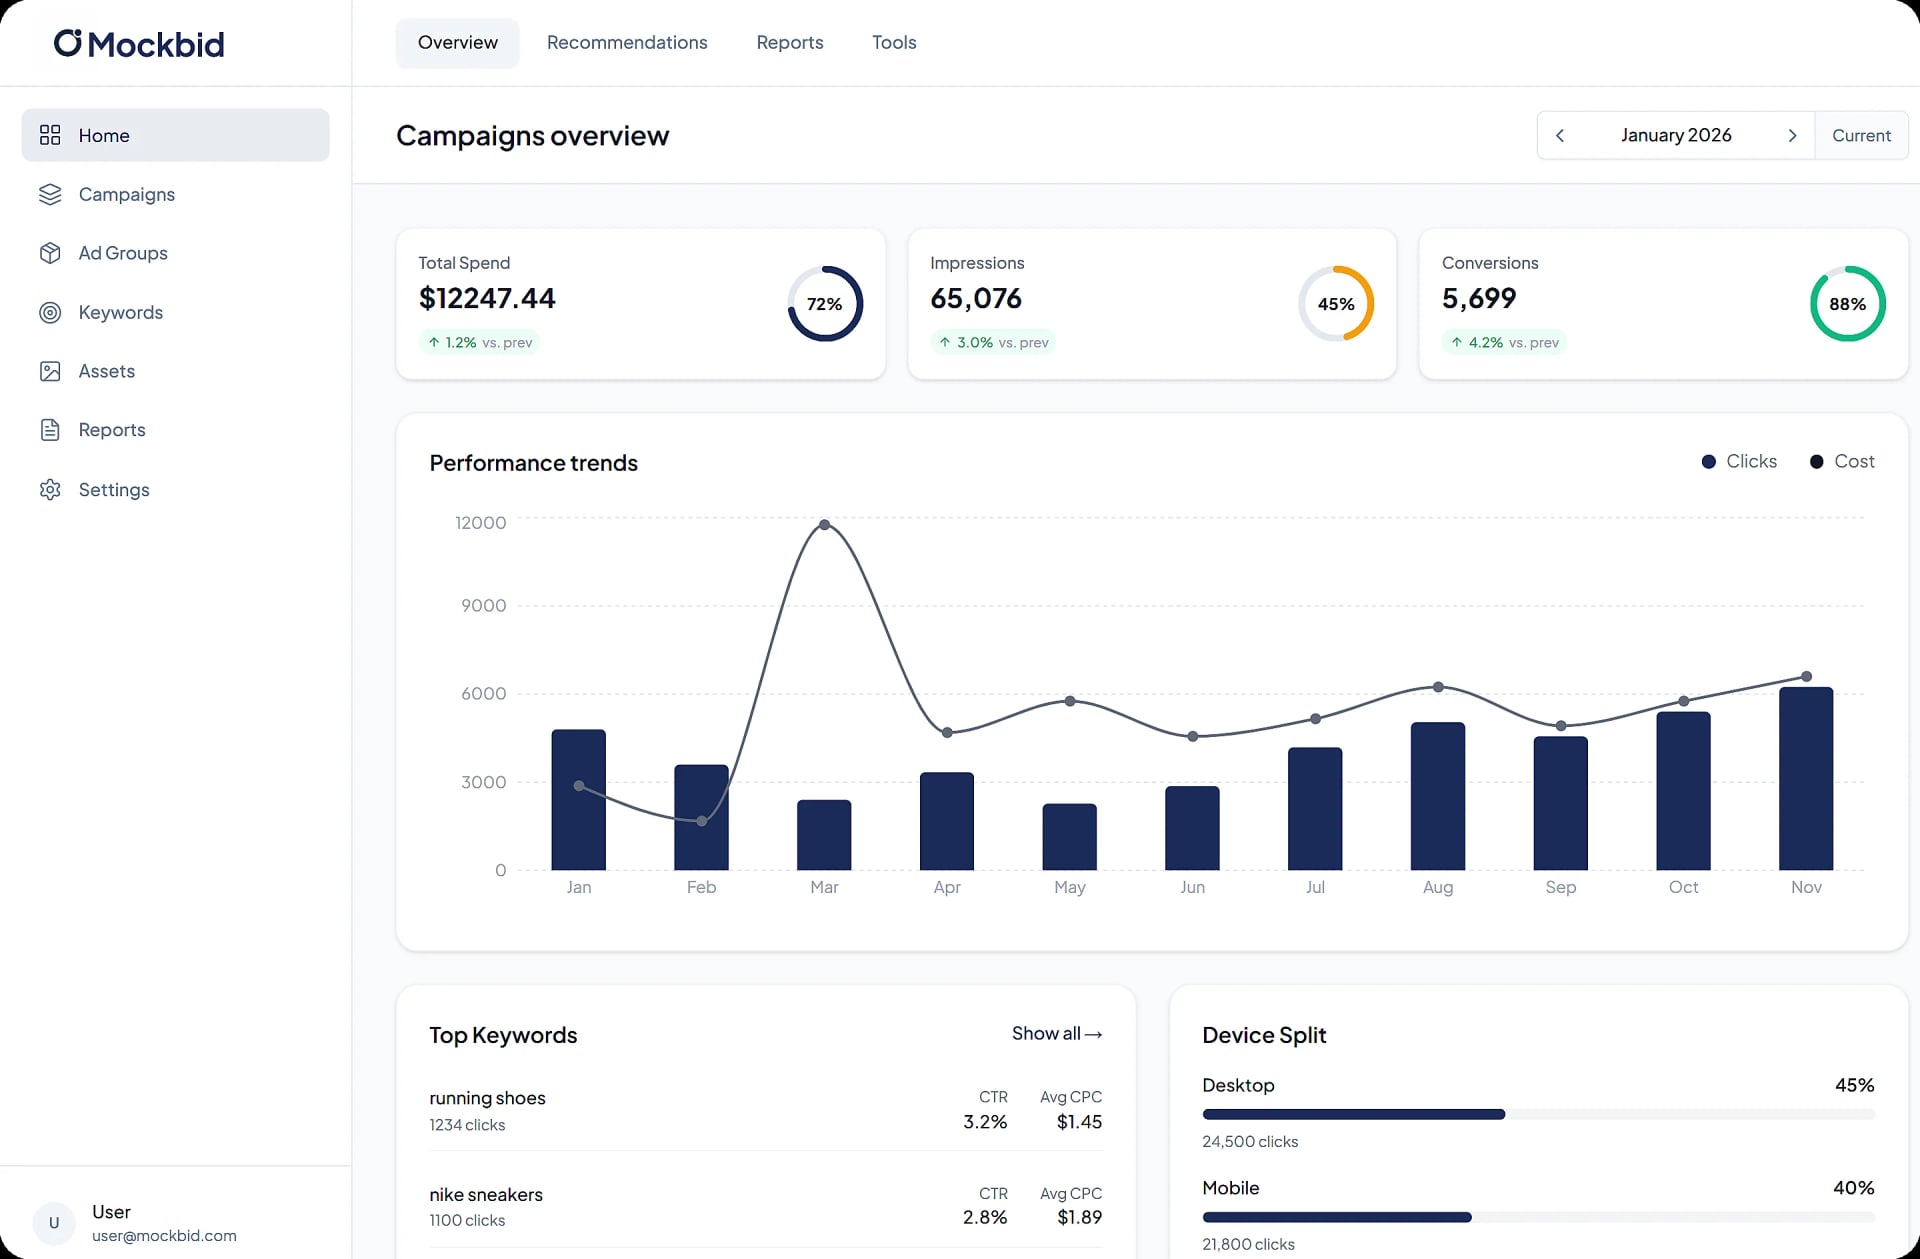Go to next month arrow
The height and width of the screenshot is (1259, 1920).
[x=1792, y=135]
